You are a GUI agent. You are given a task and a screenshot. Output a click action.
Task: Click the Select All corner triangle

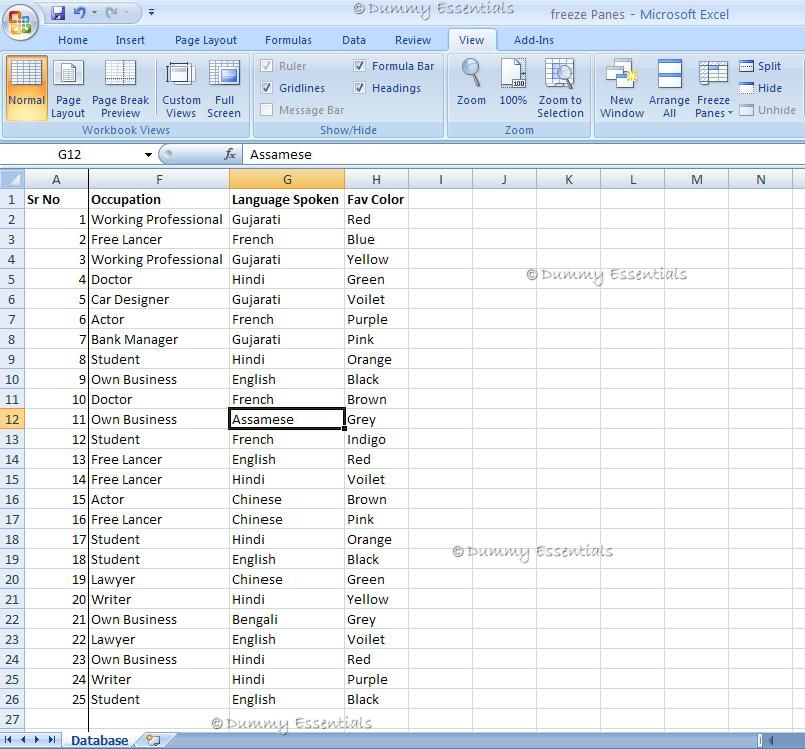point(12,179)
